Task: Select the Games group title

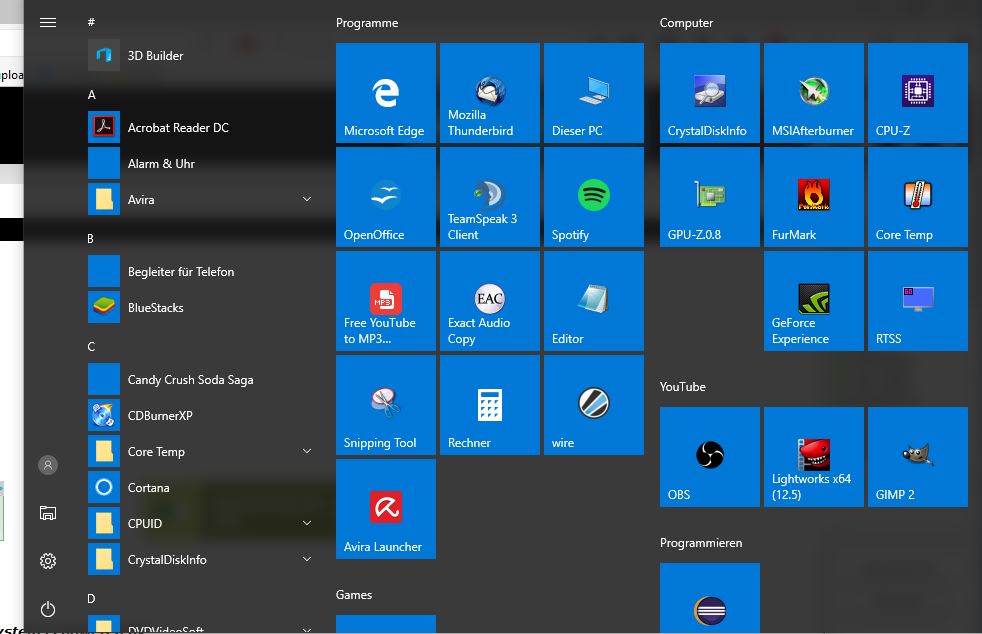Action: pos(354,595)
